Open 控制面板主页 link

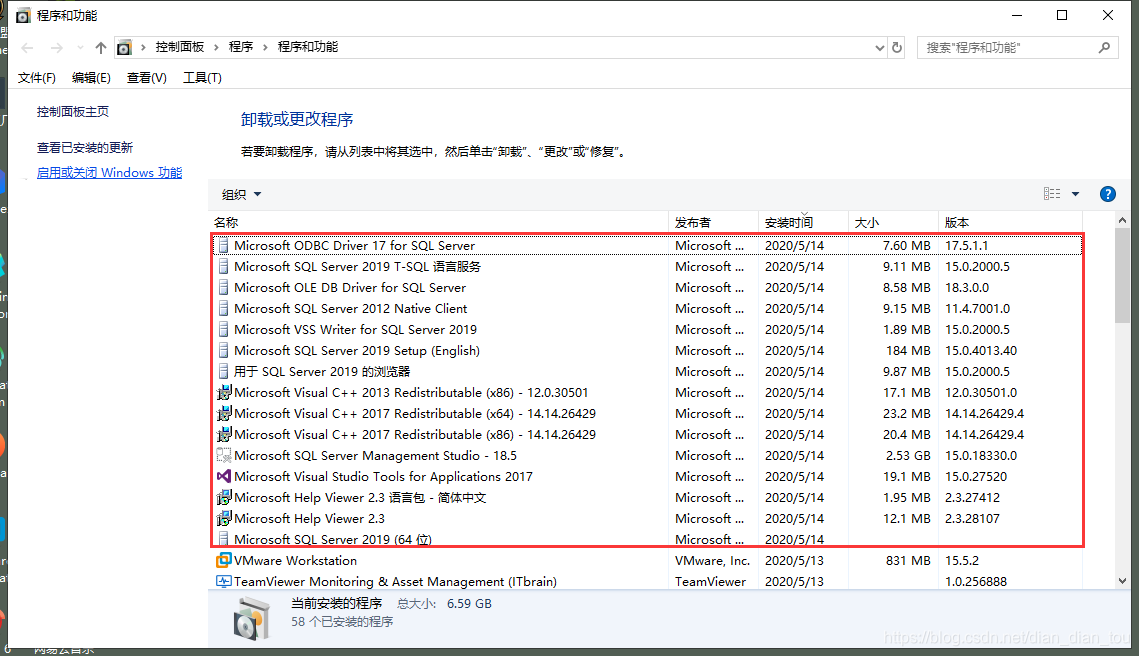(x=73, y=111)
